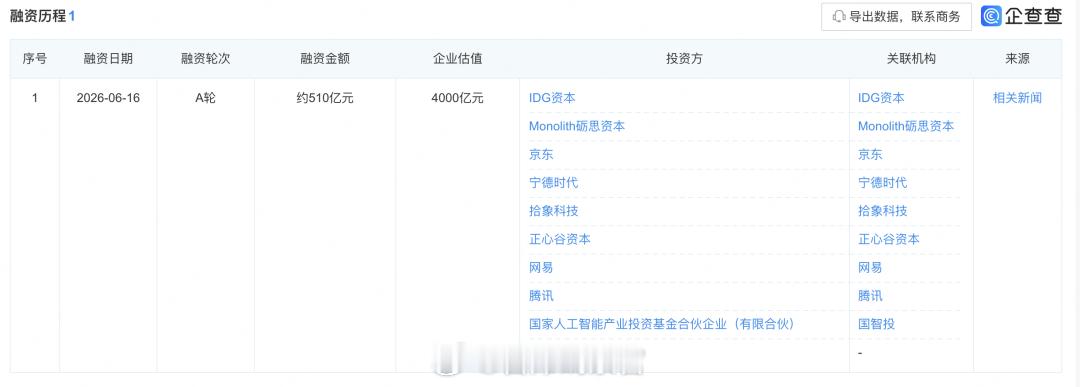Open 宁德时代 in the 投资方 column
The height and width of the screenshot is (387, 1080).
tap(553, 182)
